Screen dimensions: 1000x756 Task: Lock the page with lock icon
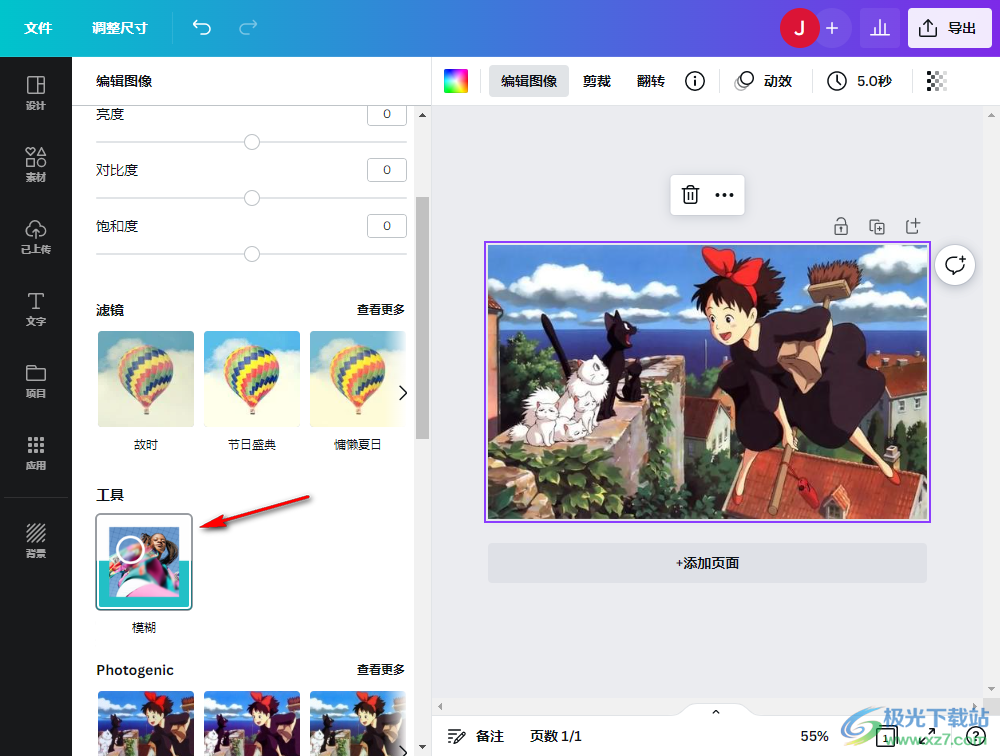pos(841,226)
